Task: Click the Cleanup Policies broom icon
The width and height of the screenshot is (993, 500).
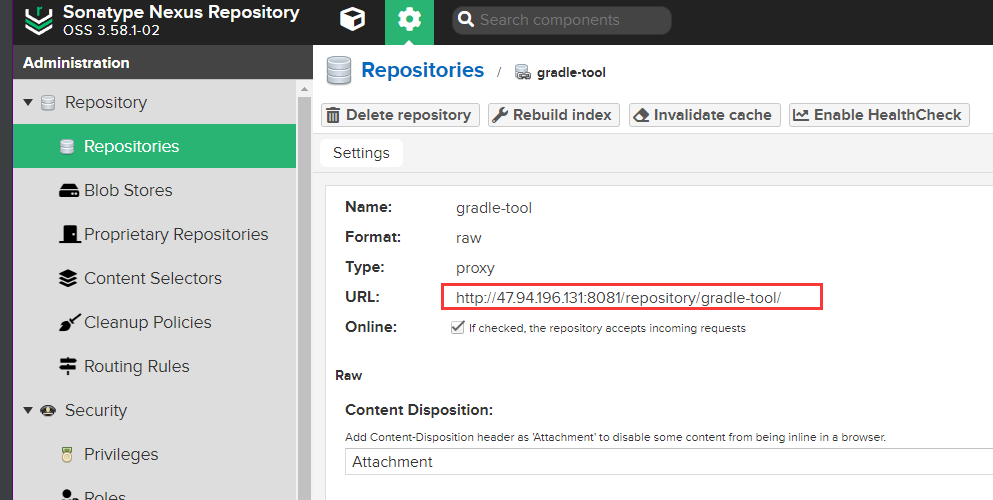Action: point(68,323)
